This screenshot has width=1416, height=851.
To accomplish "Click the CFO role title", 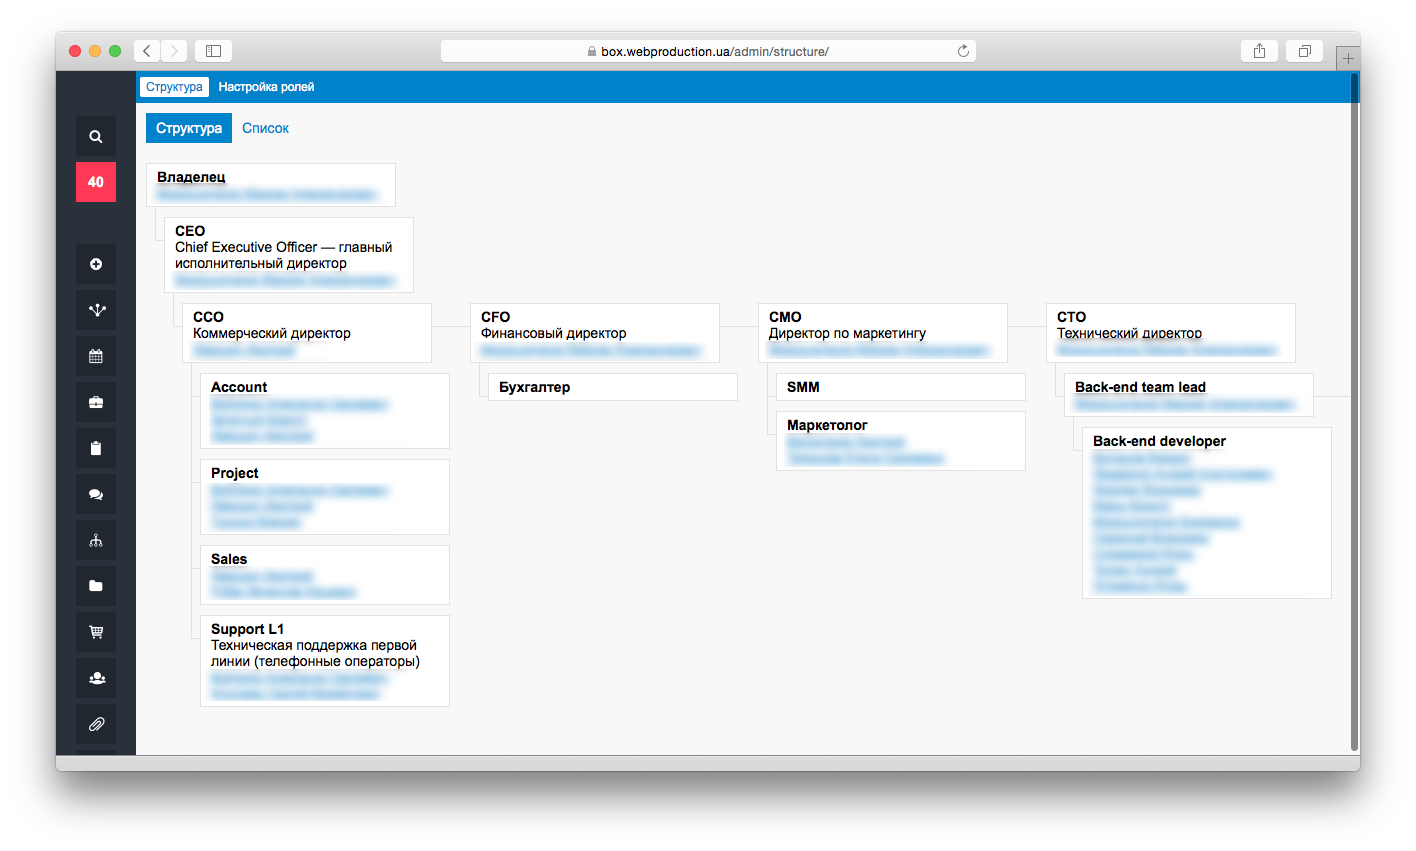I will [x=495, y=317].
